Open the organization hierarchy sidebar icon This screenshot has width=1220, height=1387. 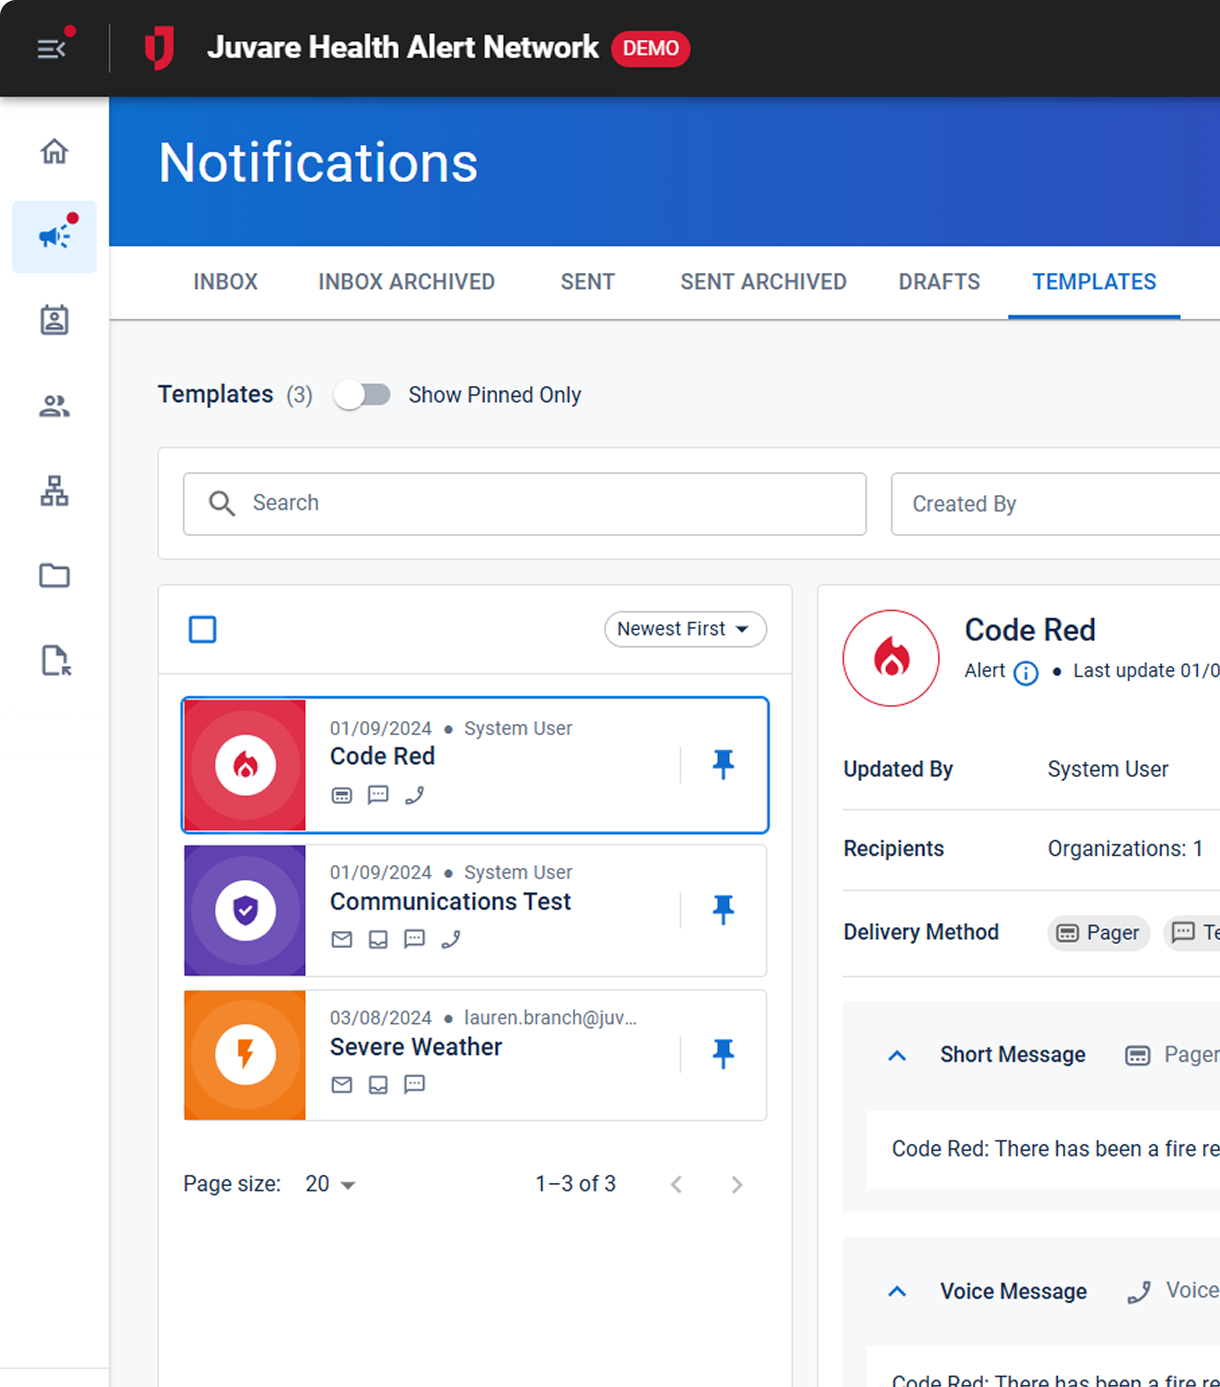54,491
